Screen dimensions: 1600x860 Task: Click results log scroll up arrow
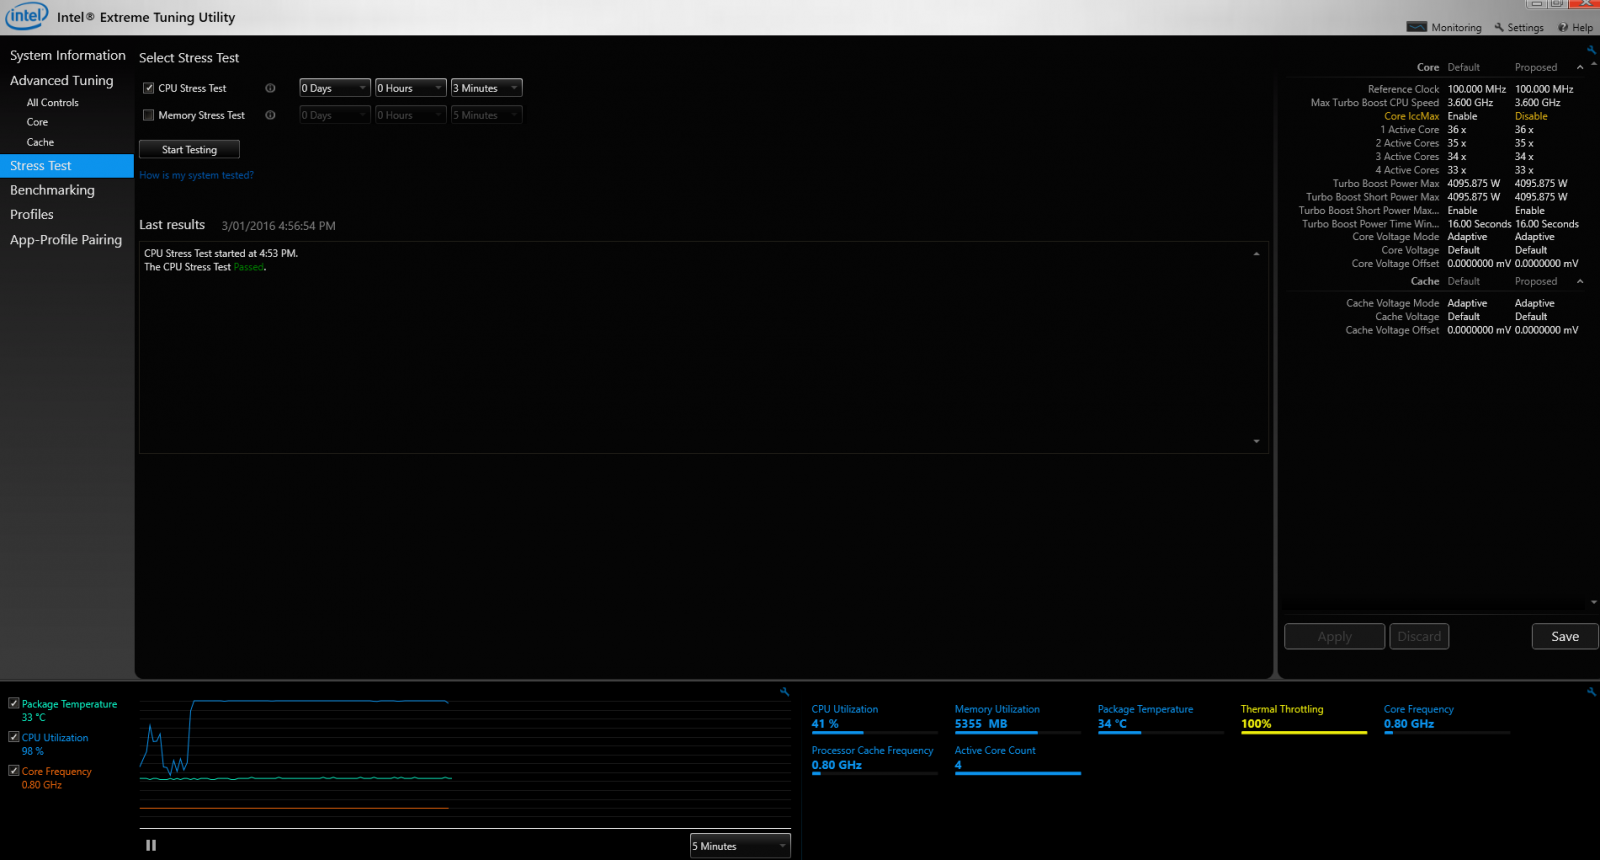pos(1256,254)
